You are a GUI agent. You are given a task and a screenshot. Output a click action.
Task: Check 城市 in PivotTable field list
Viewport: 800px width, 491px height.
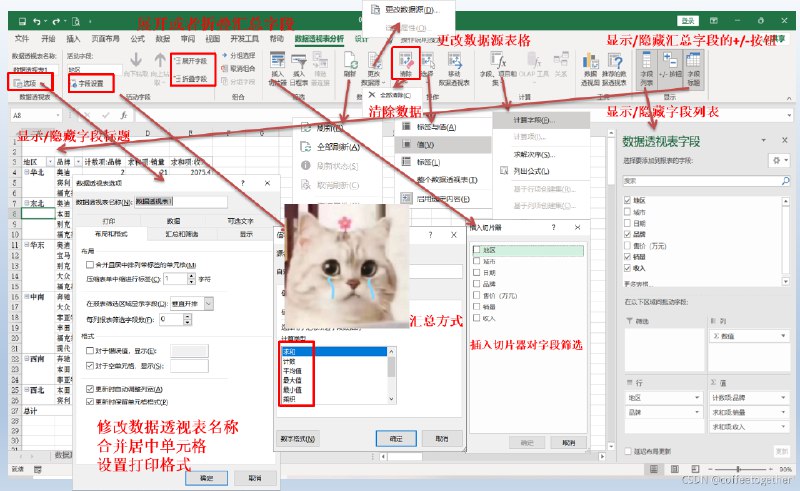[628, 212]
